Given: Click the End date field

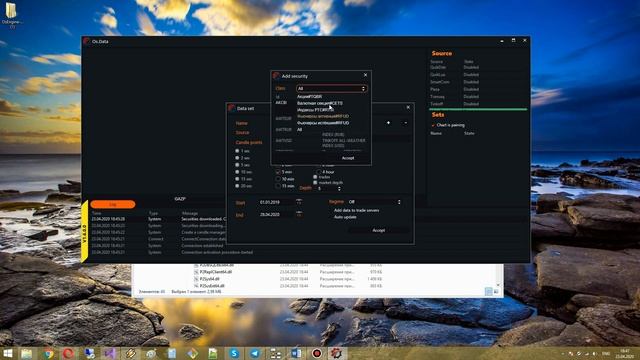Looking at the screenshot, I should (275, 215).
